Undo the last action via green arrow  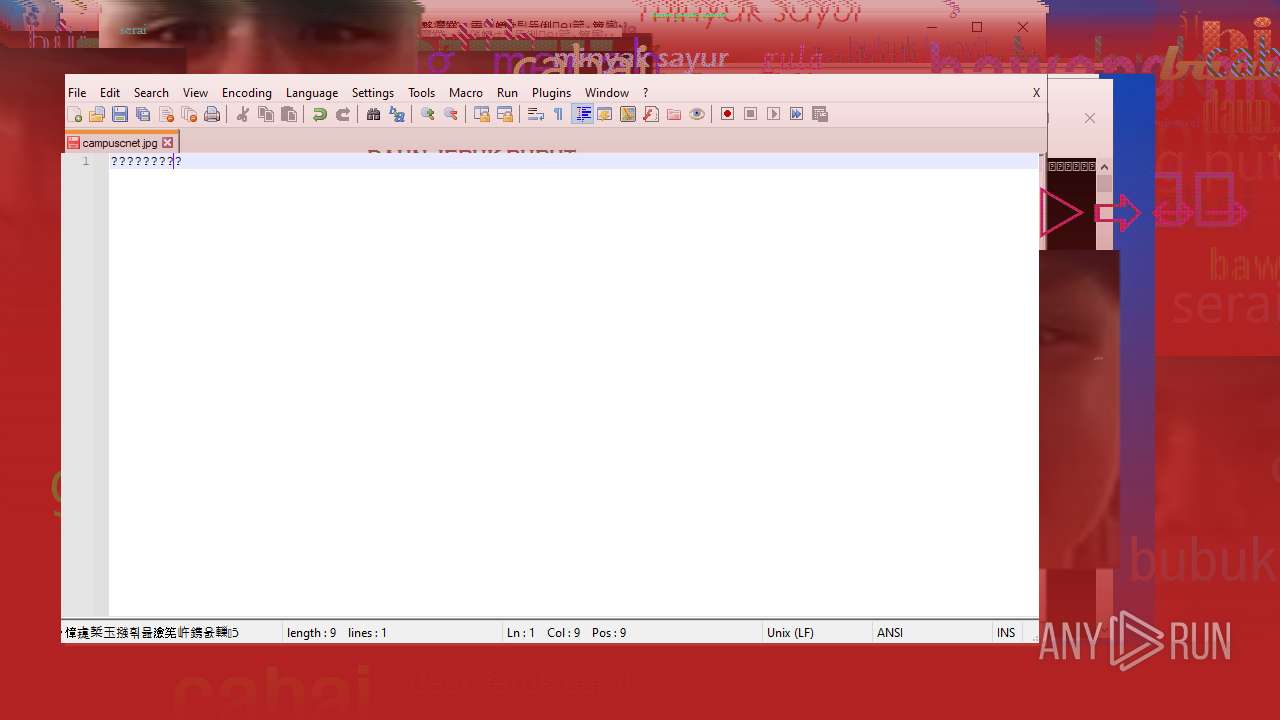(x=319, y=114)
